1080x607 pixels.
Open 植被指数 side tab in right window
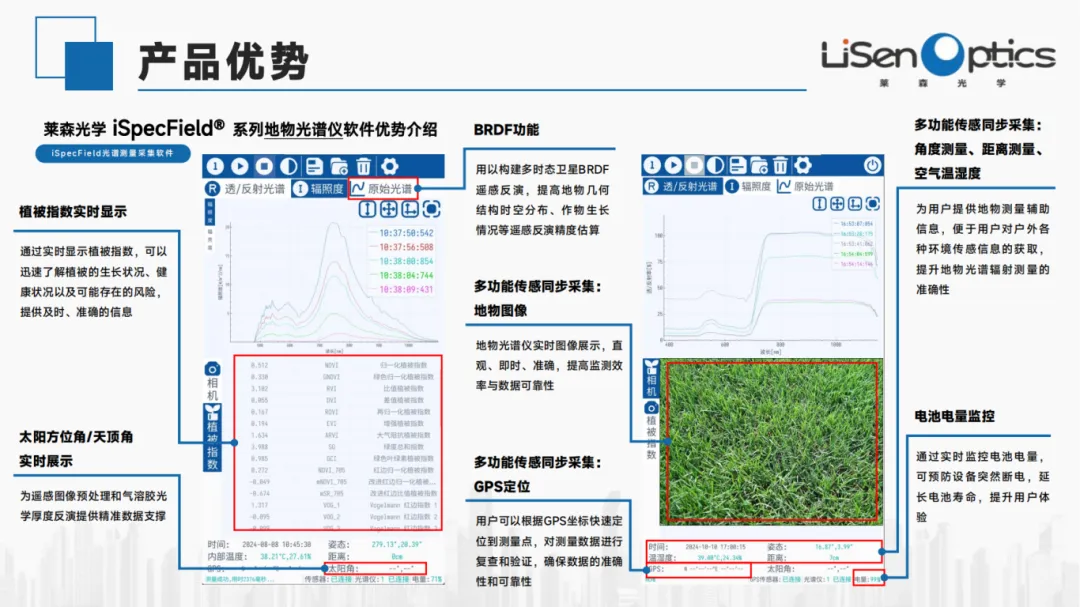[x=651, y=431]
